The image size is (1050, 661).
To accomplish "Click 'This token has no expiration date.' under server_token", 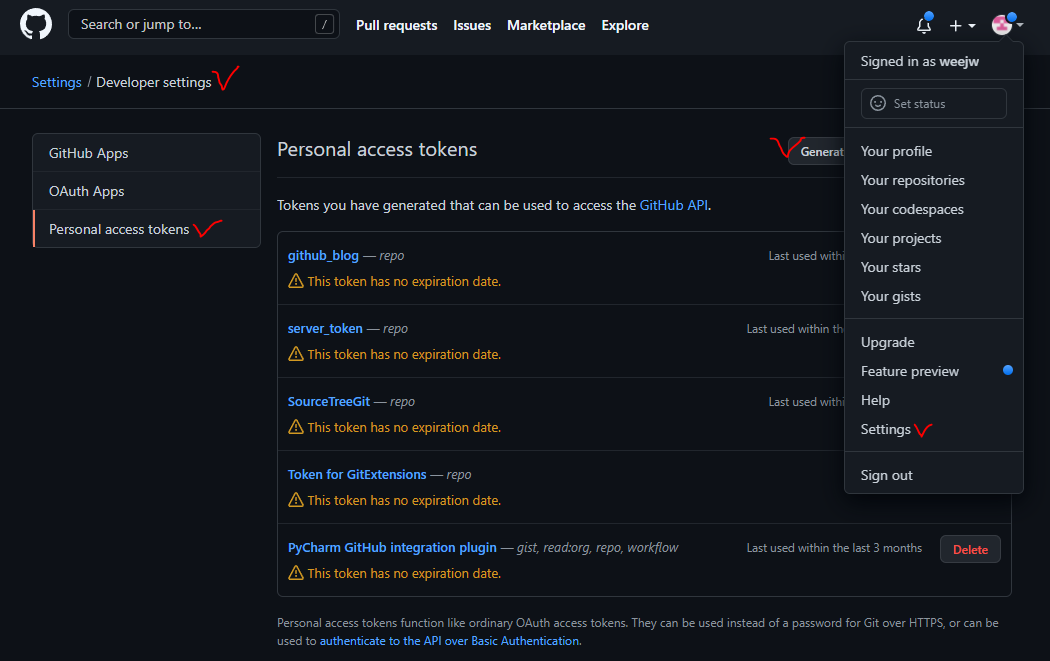I will pos(404,354).
